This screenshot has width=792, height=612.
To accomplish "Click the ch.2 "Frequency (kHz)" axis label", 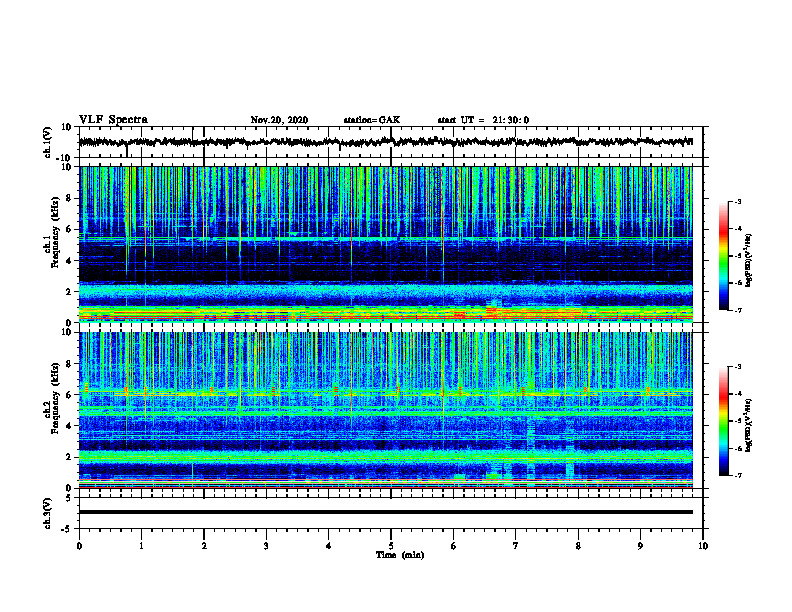I will (55, 398).
